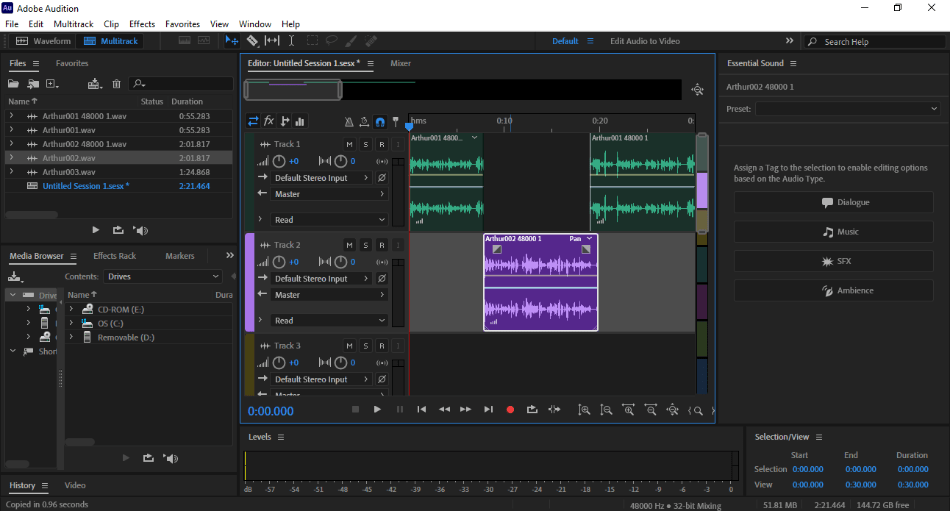Click Zoom In Time icon
The image size is (950, 511).
[628, 410]
